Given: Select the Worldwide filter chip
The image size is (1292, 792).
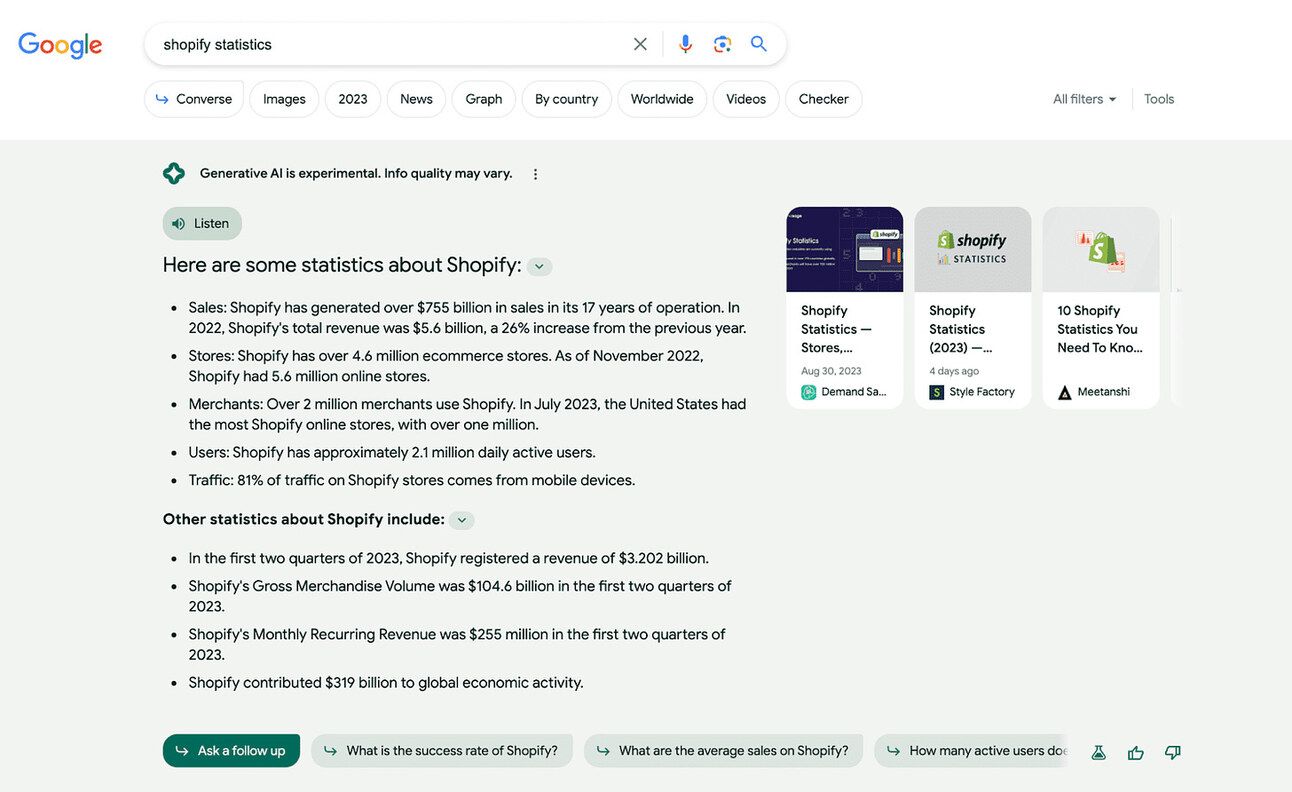Looking at the screenshot, I should [662, 99].
